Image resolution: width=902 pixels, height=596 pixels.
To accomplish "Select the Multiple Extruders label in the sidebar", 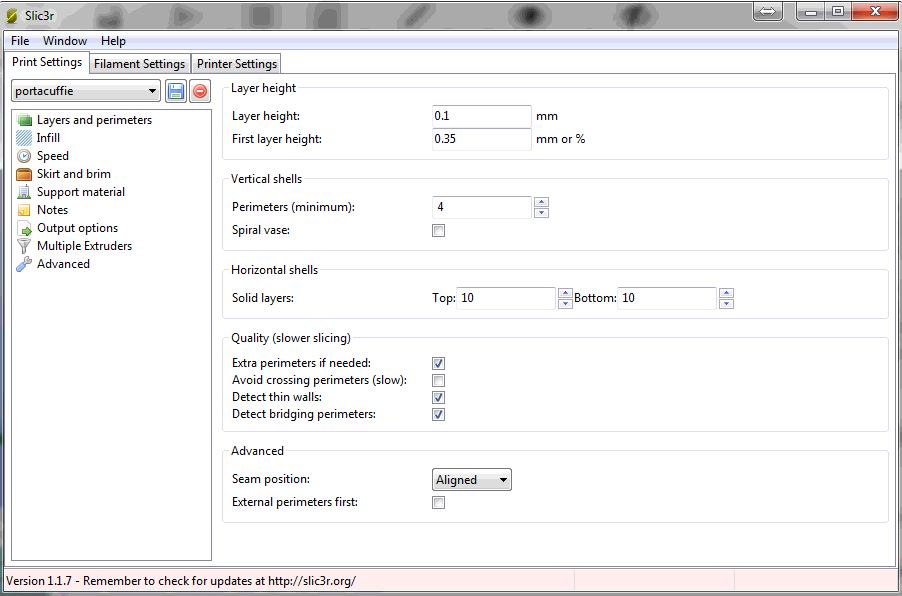I will click(85, 246).
